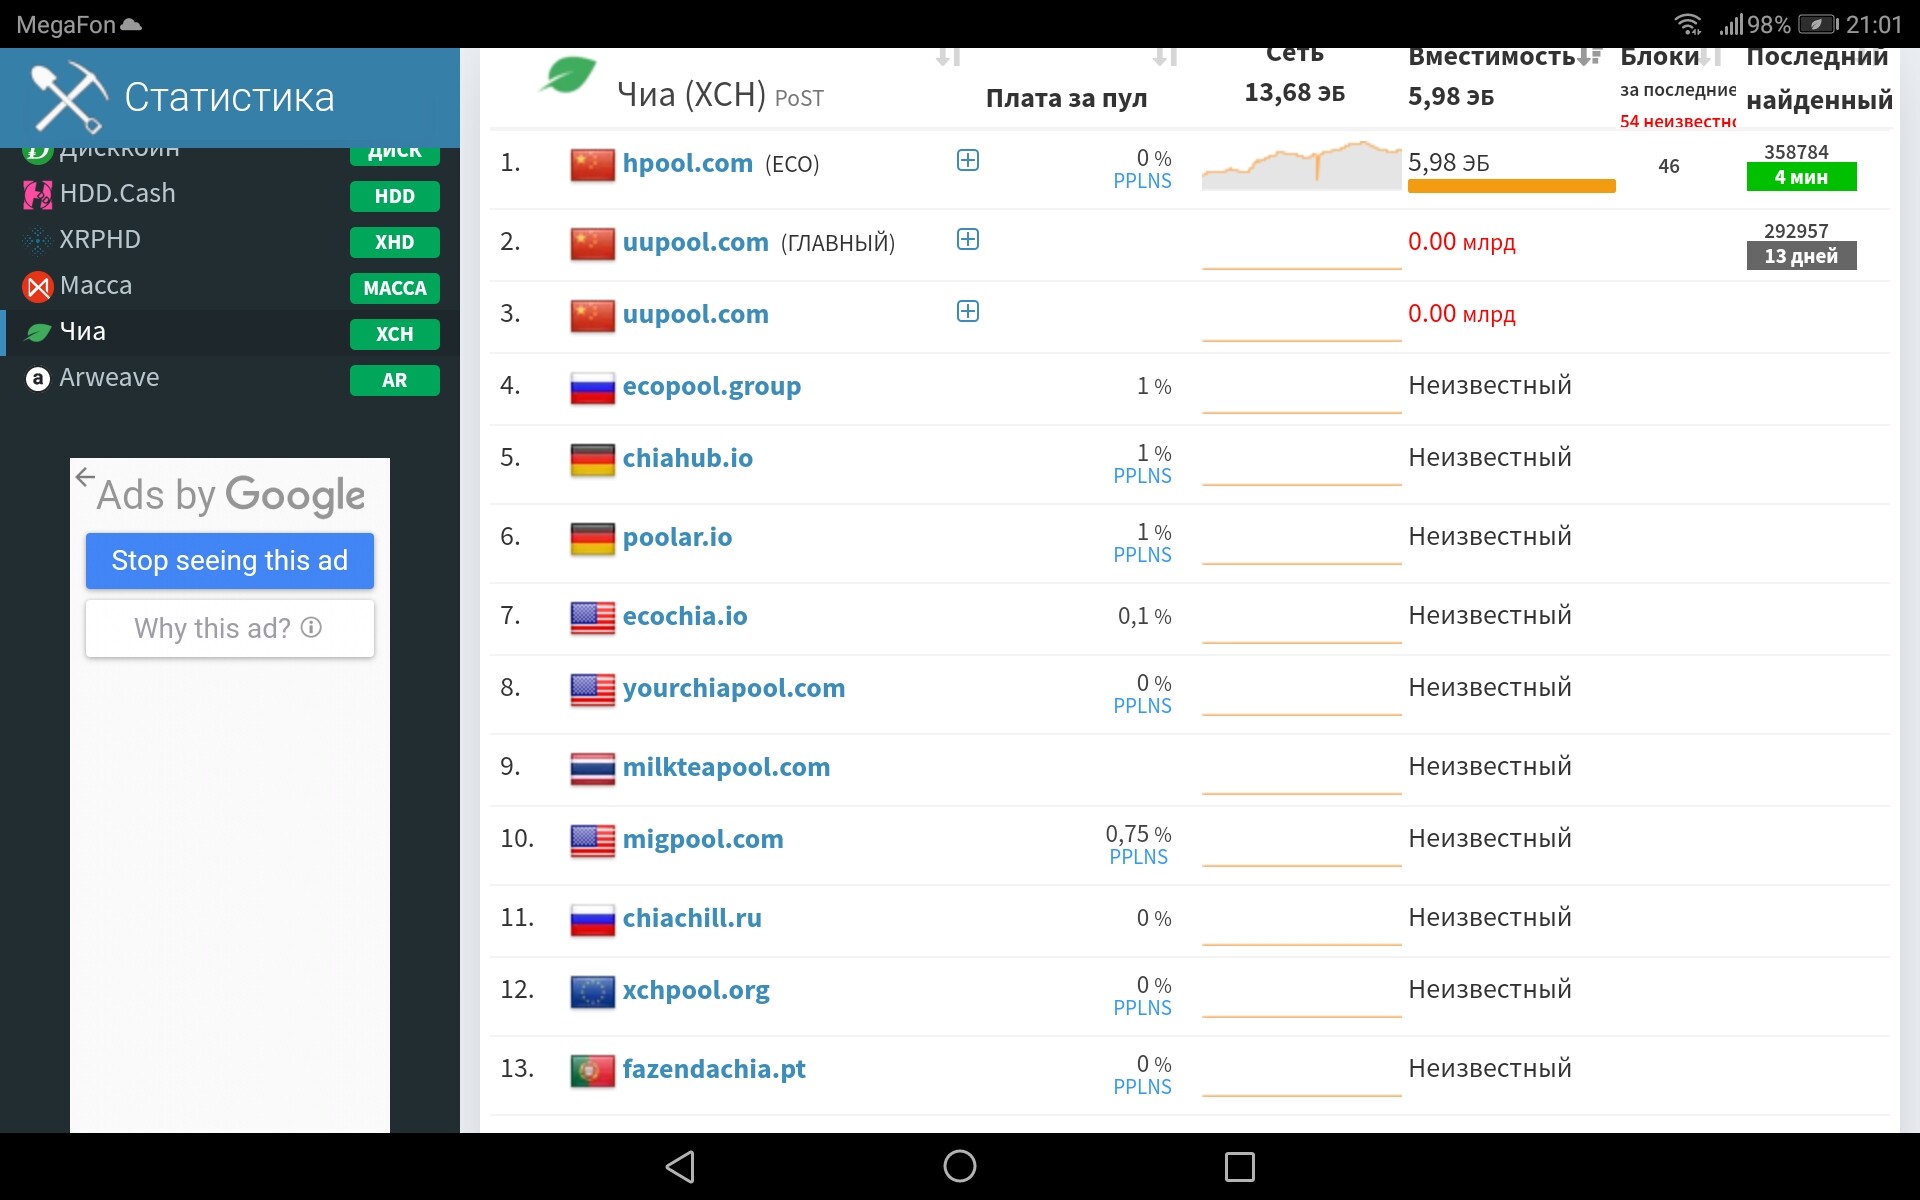This screenshot has height=1200, width=1920.
Task: Click the Germany flag beside poolar.io
Action: (x=592, y=538)
